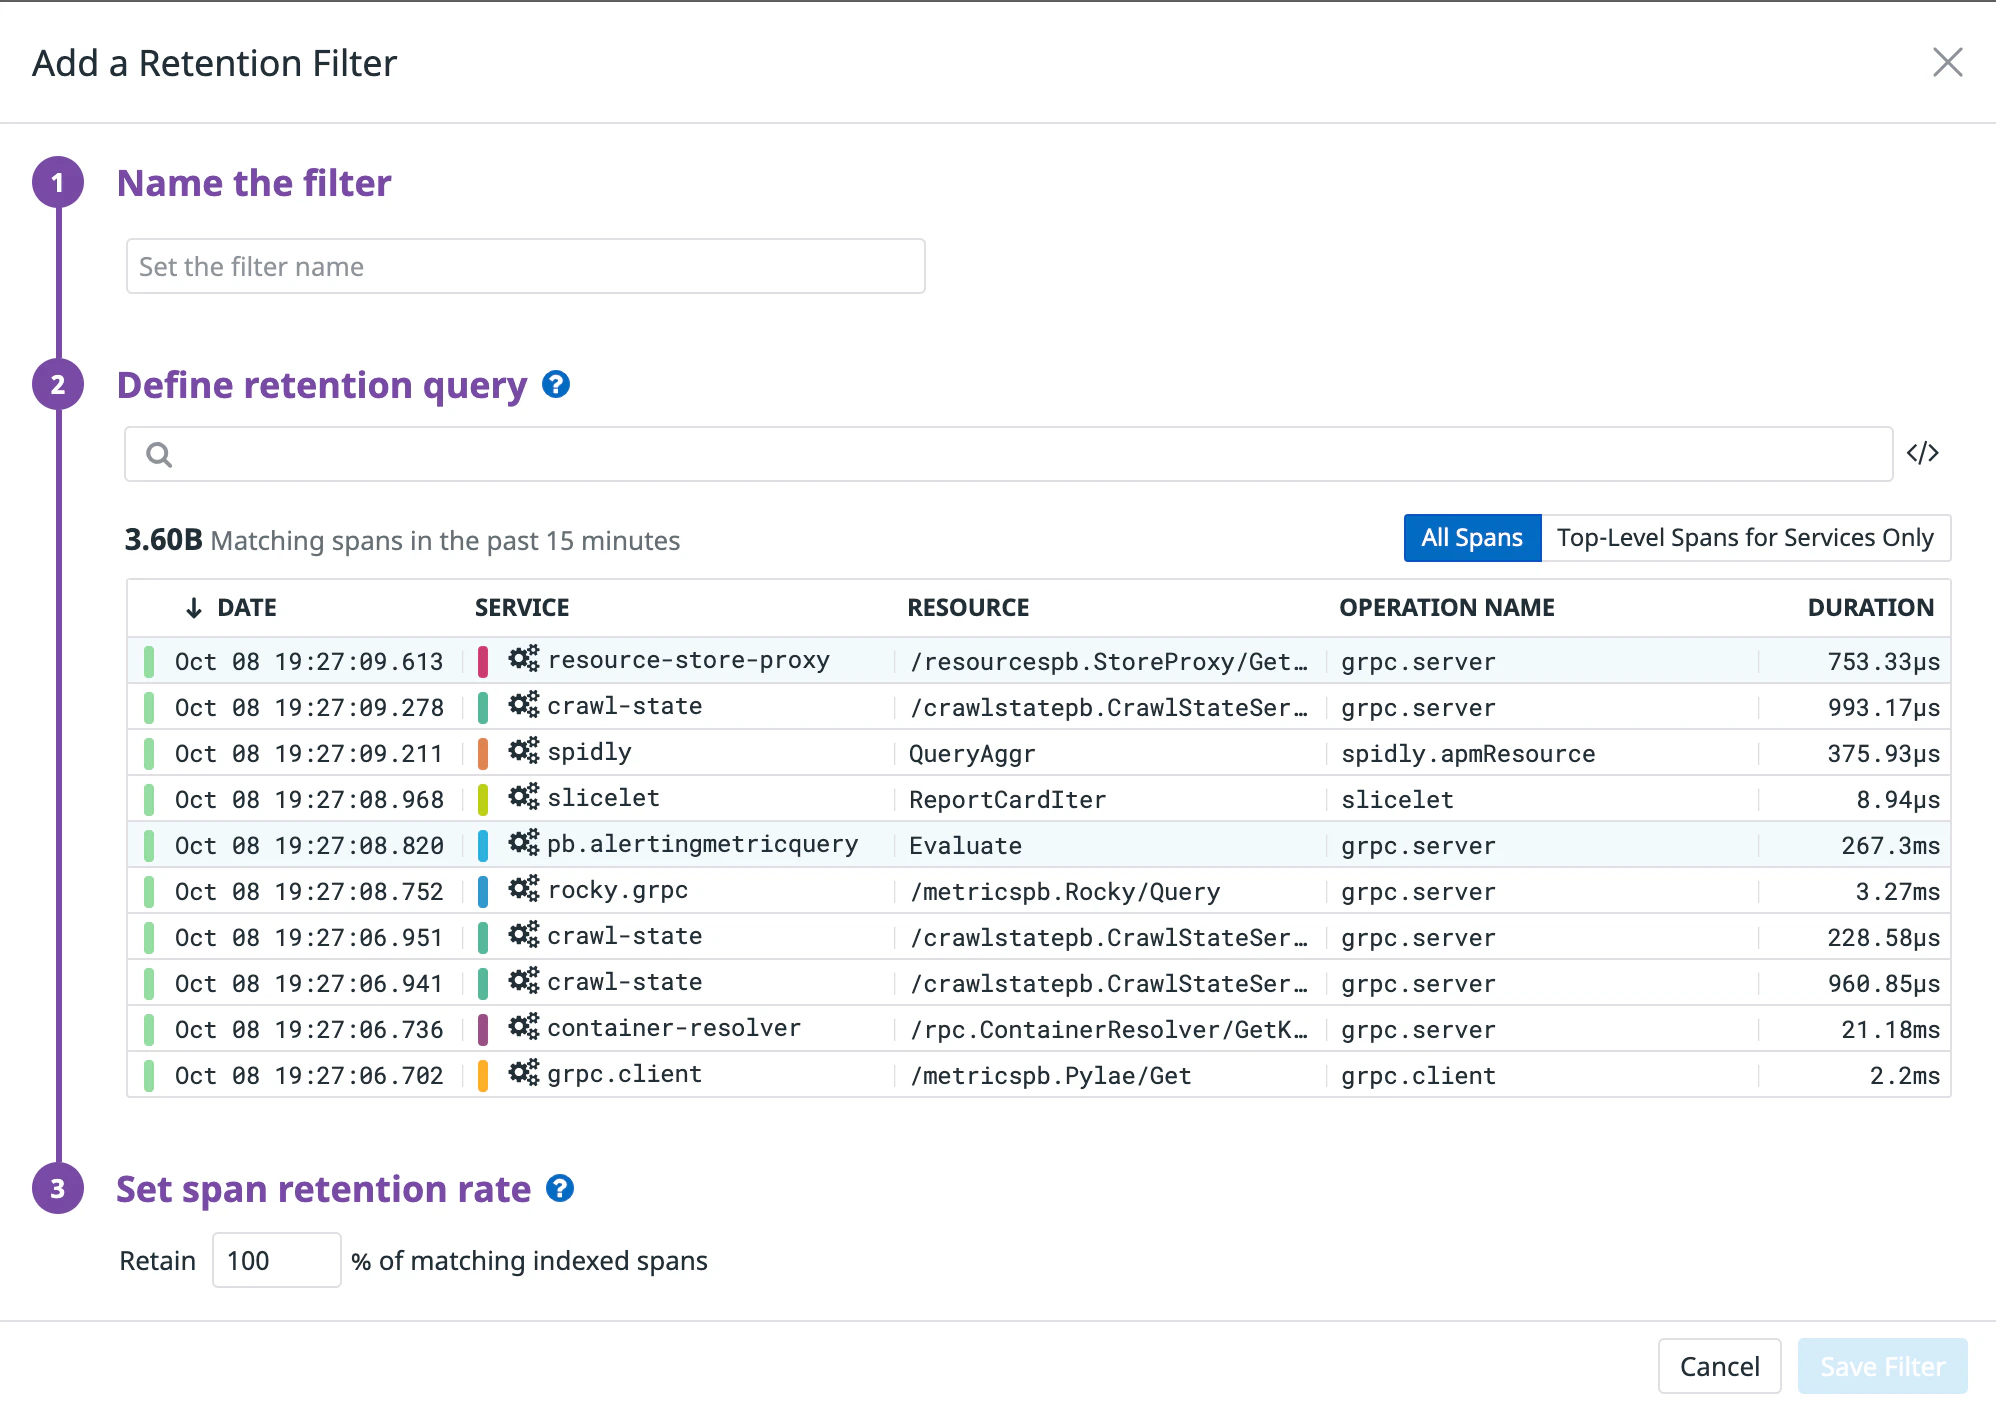Click the help icon beside Set span retention rate
The width and height of the screenshot is (1996, 1406).
click(560, 1188)
